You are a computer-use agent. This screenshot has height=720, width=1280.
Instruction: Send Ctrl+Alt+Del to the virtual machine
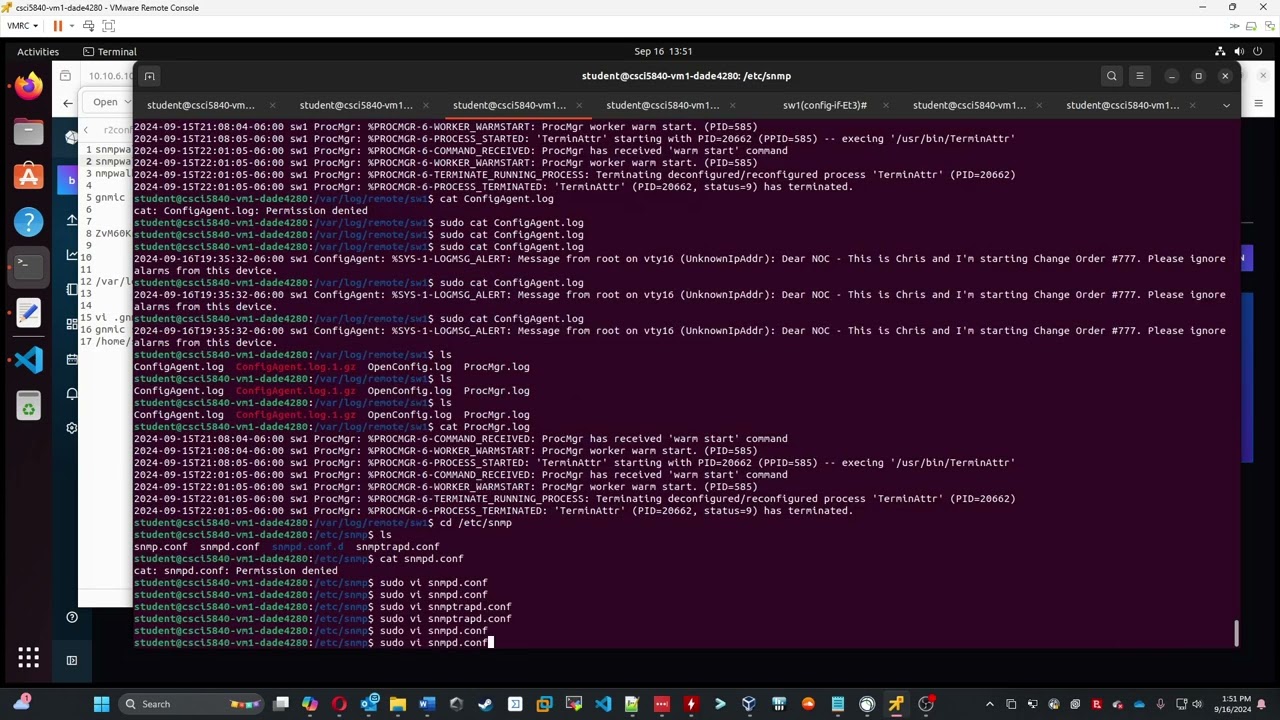pyautogui.click(x=88, y=26)
